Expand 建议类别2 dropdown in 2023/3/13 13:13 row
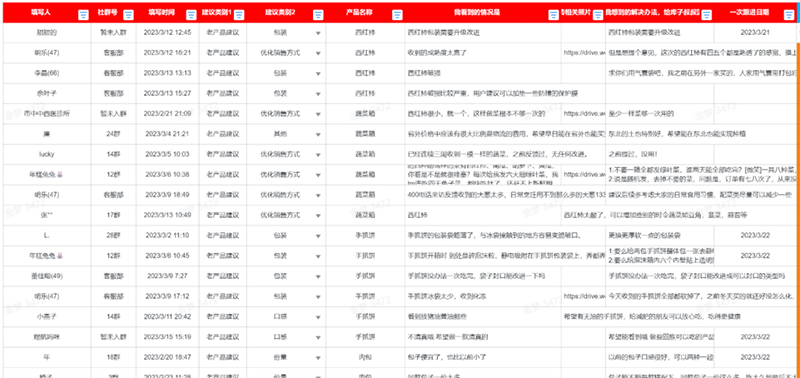The width and height of the screenshot is (800, 378). pyautogui.click(x=318, y=73)
